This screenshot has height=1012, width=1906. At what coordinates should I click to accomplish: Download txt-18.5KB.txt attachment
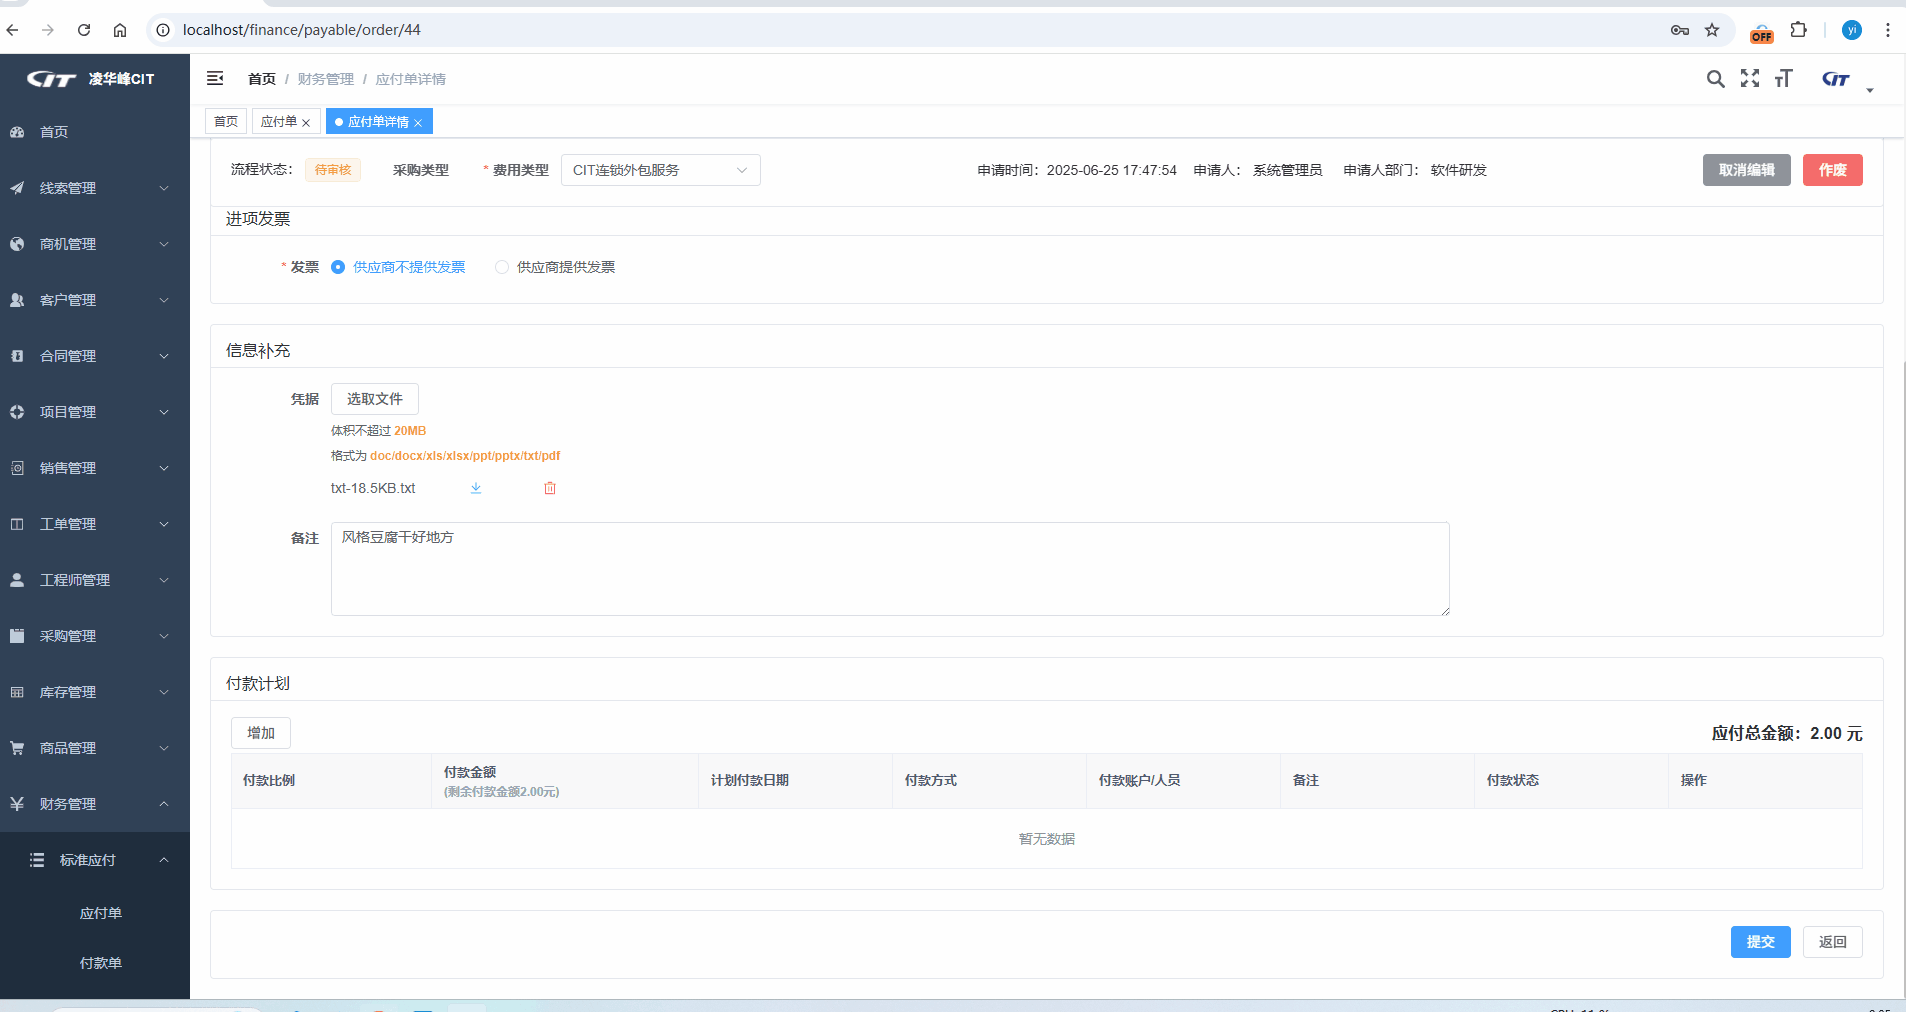point(476,488)
